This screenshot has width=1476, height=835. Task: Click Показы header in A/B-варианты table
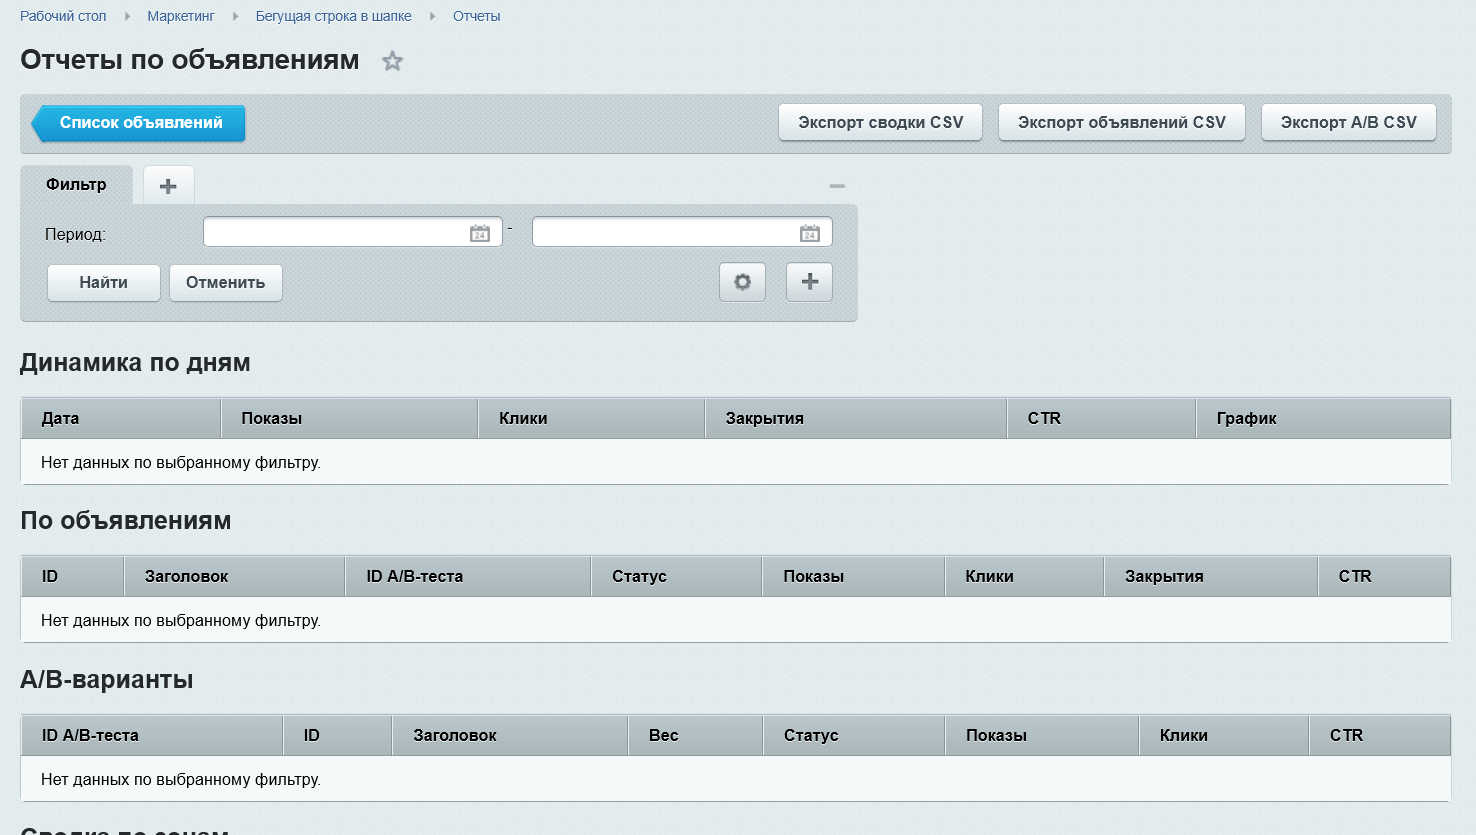pos(1043,735)
